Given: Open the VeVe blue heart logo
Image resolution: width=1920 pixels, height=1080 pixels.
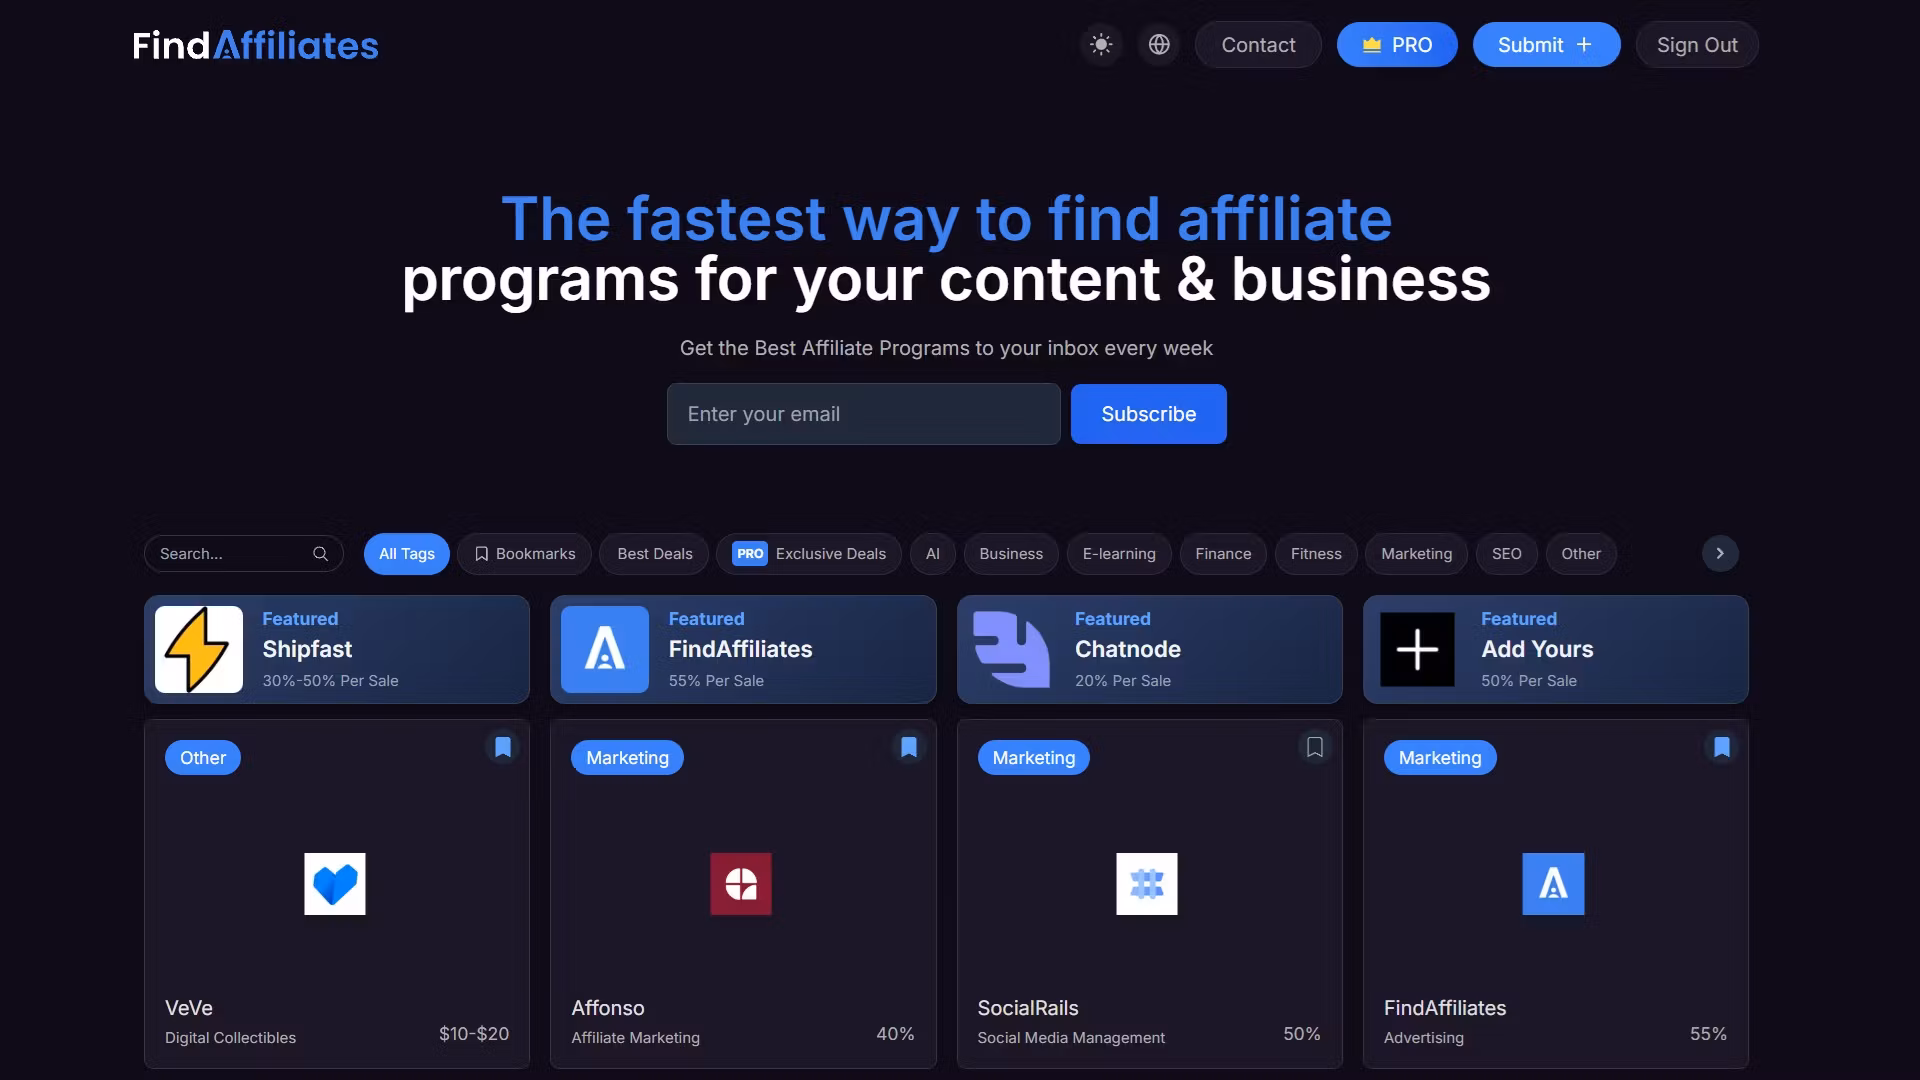Looking at the screenshot, I should (335, 884).
